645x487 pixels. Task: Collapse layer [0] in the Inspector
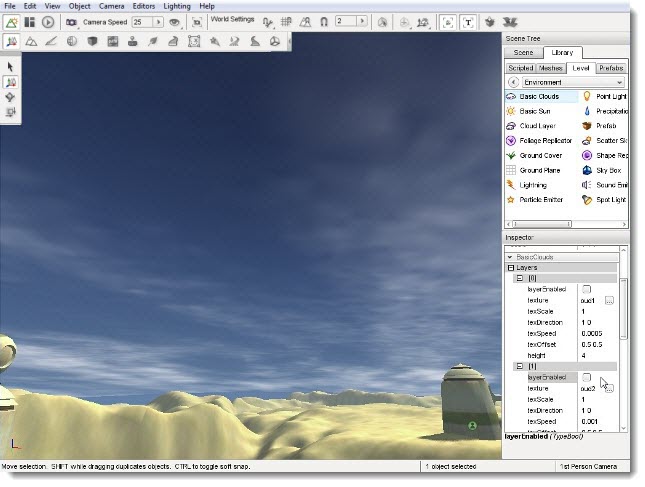coord(519,278)
